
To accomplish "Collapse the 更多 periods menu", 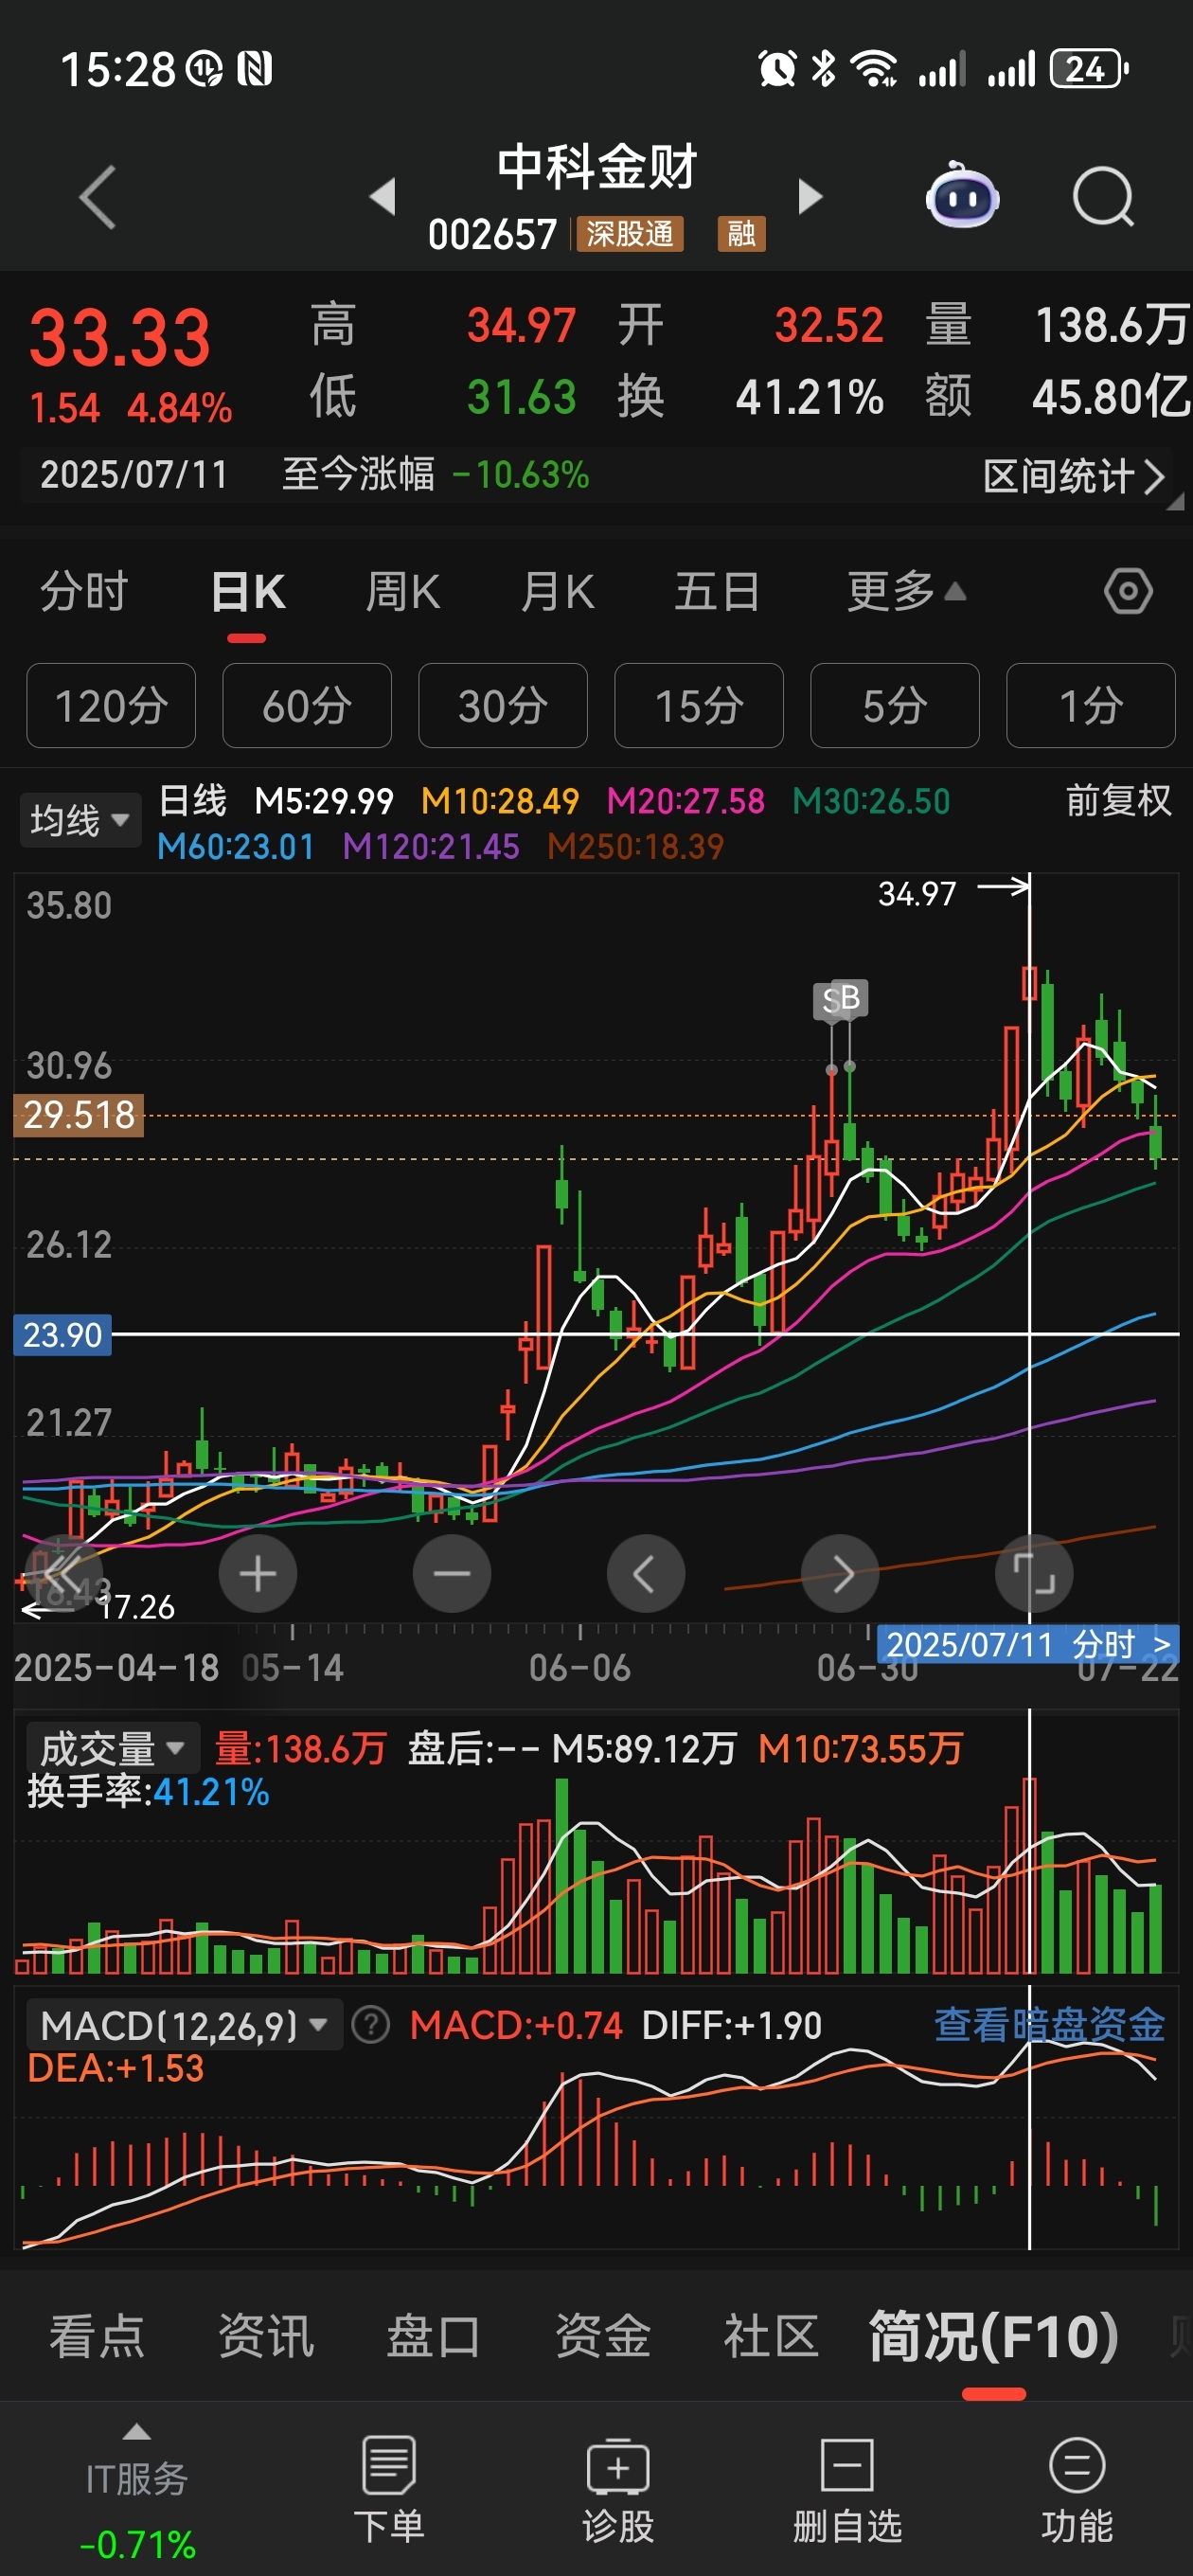I will (x=906, y=591).
